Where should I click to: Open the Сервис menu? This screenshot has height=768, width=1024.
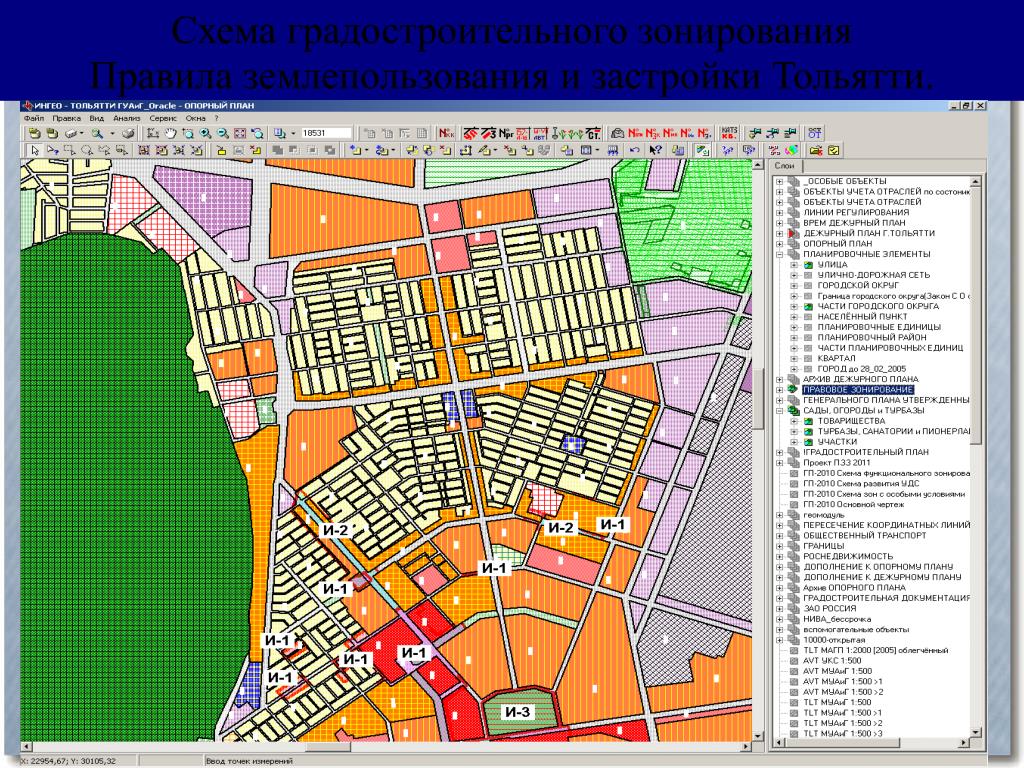pyautogui.click(x=163, y=119)
